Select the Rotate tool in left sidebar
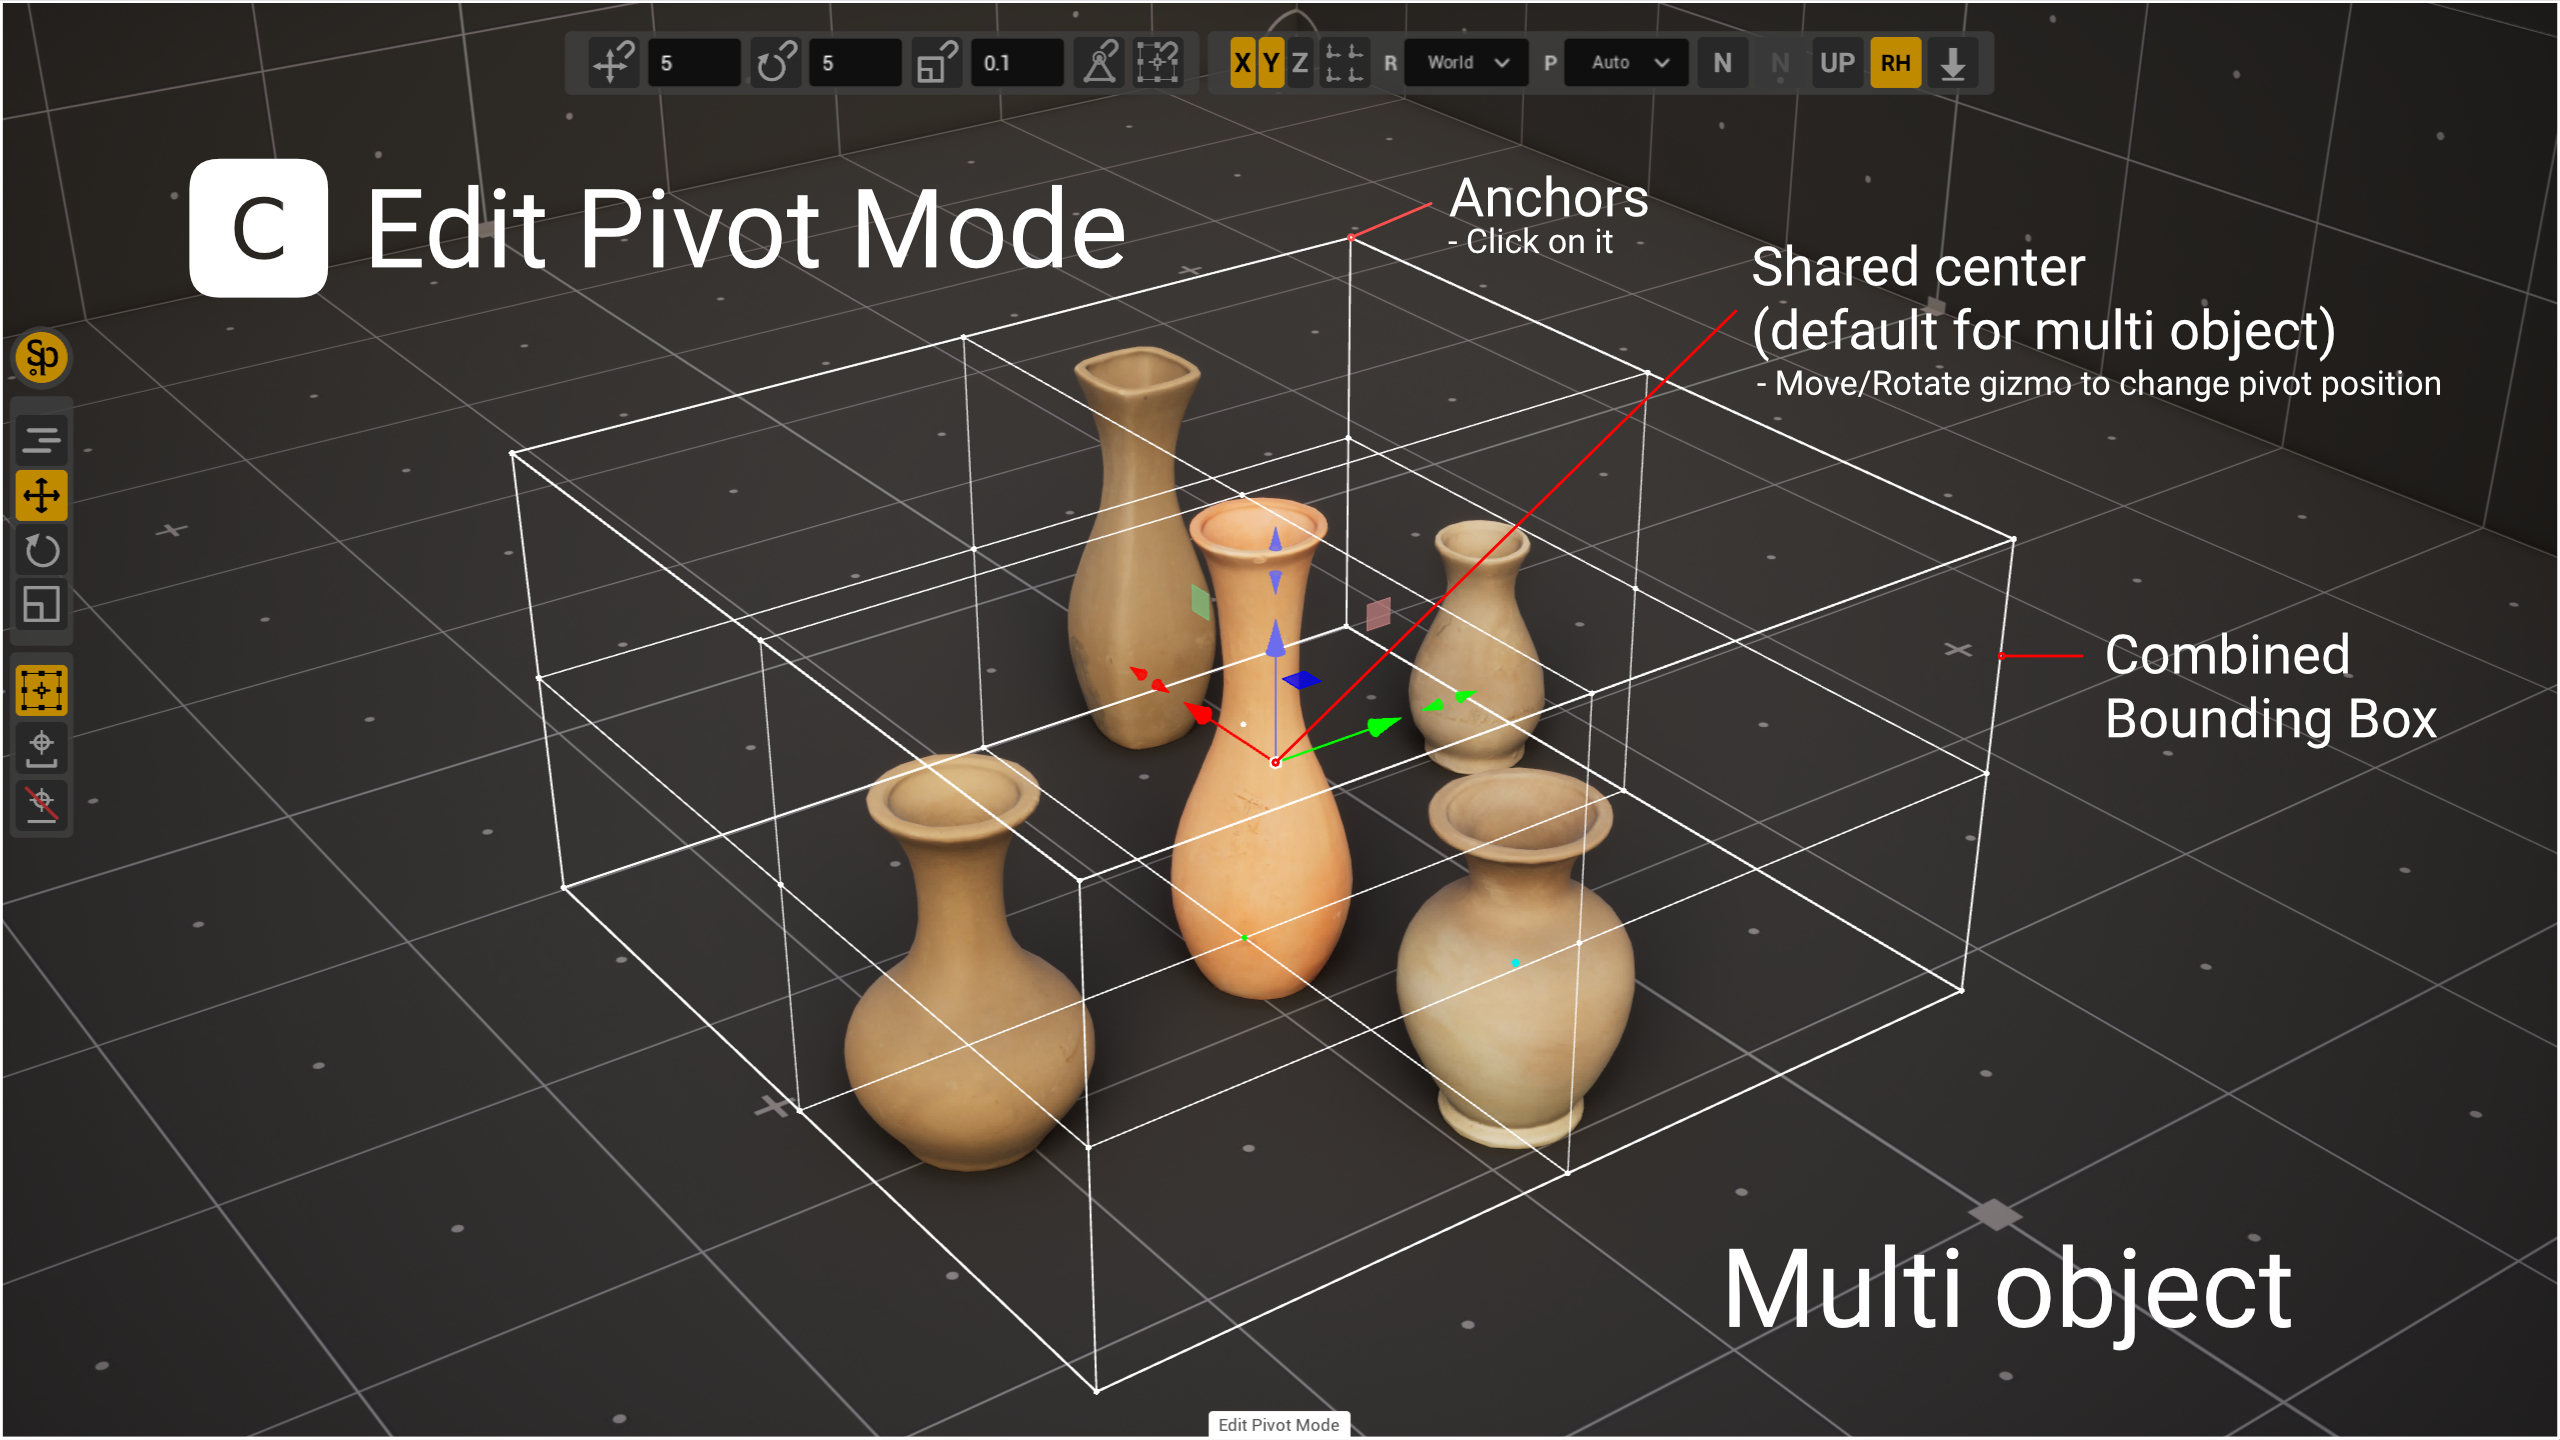This screenshot has height=1440, width=2560. click(x=41, y=550)
